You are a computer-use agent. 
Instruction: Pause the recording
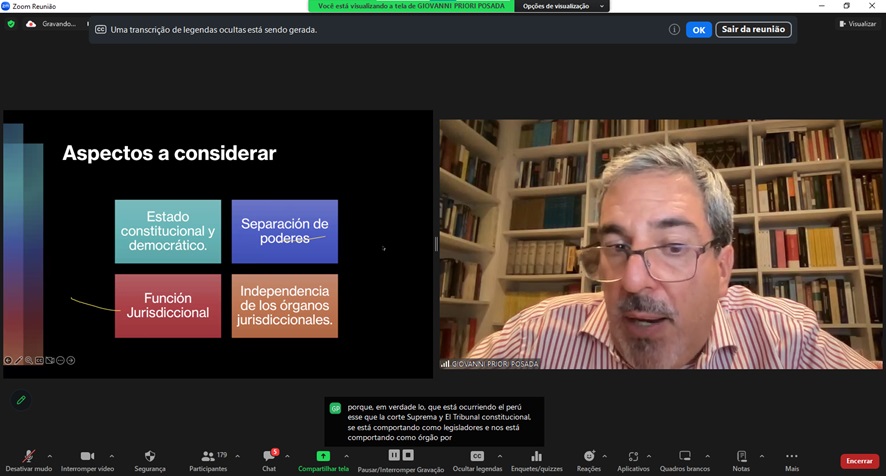(x=394, y=455)
